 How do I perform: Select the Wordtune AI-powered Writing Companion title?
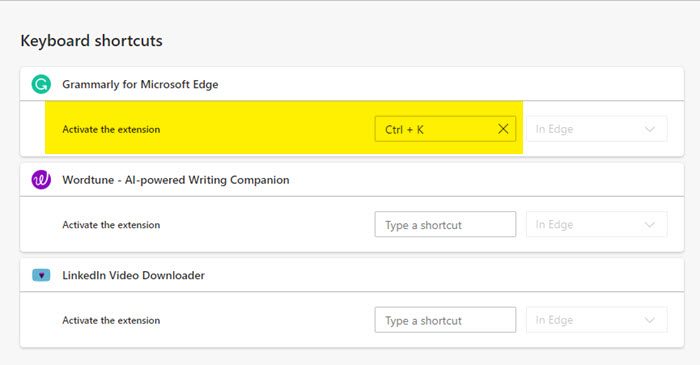coord(176,180)
